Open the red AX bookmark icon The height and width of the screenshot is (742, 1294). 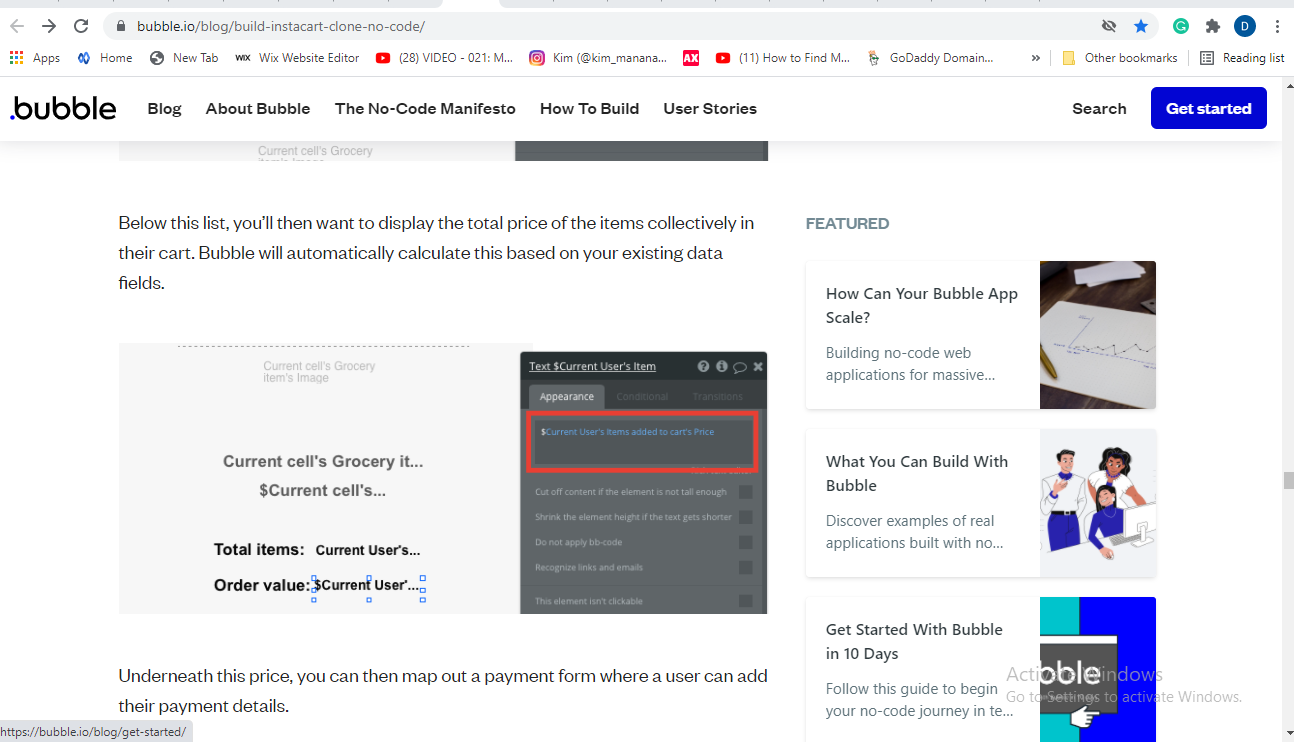[x=691, y=58]
